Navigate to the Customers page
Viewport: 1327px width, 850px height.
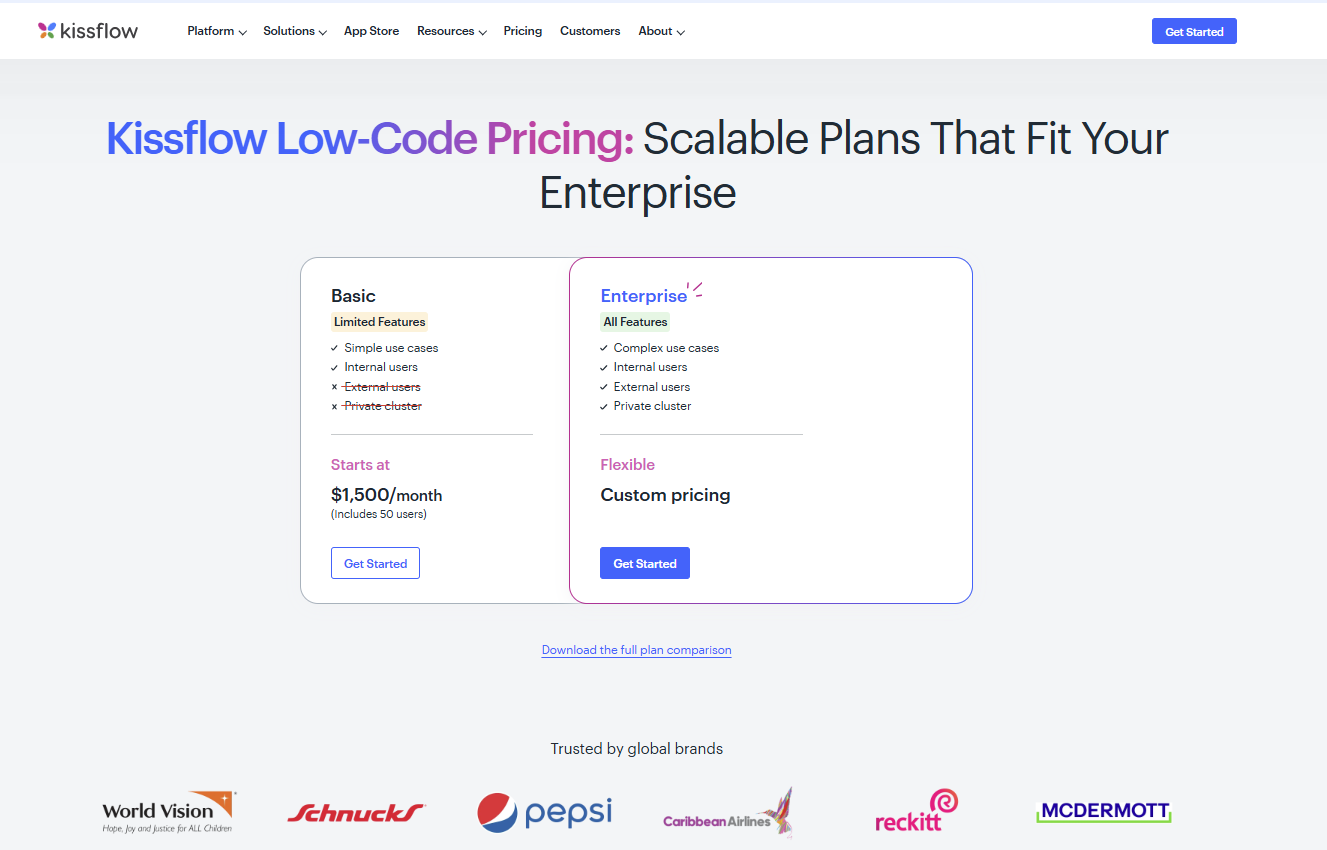pos(590,31)
